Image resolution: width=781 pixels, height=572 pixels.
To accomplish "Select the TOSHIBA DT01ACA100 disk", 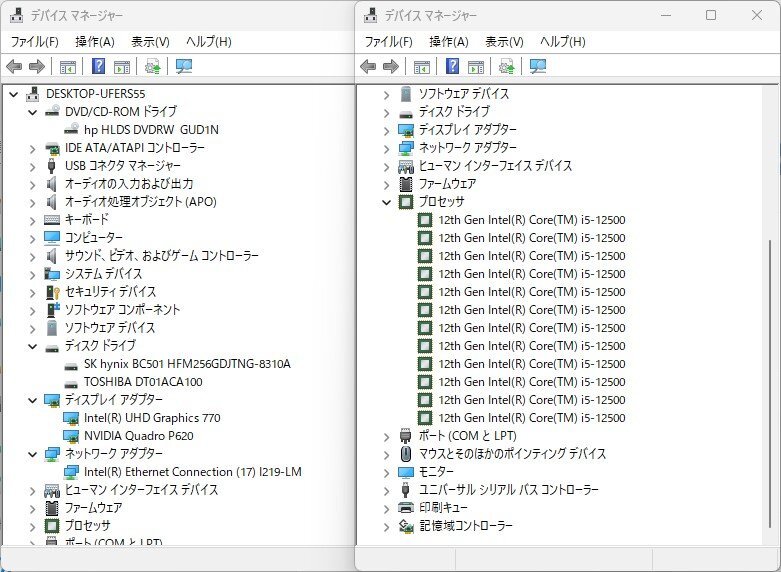I will [x=143, y=382].
